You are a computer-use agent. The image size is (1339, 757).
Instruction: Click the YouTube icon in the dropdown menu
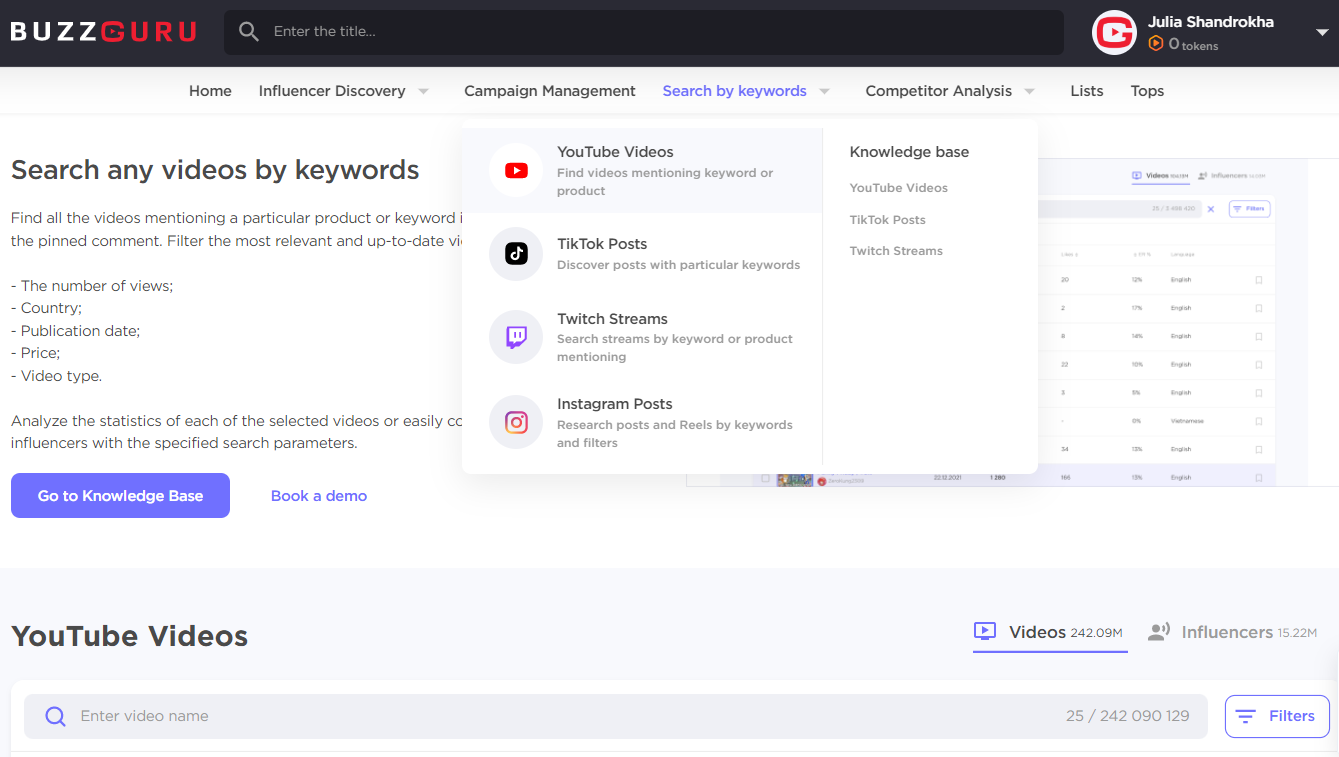coord(516,171)
